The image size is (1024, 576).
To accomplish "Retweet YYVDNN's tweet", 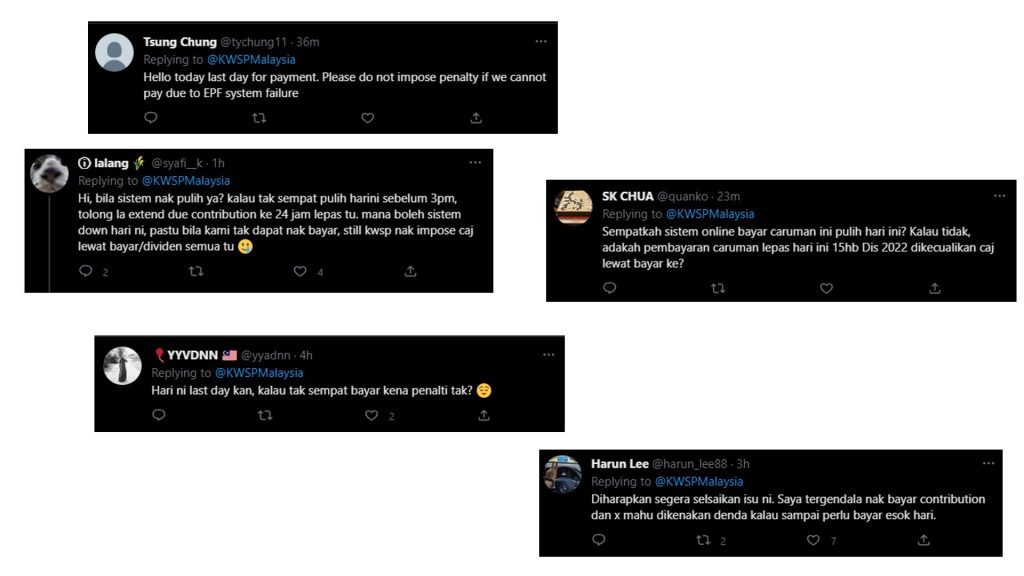I will 264,415.
